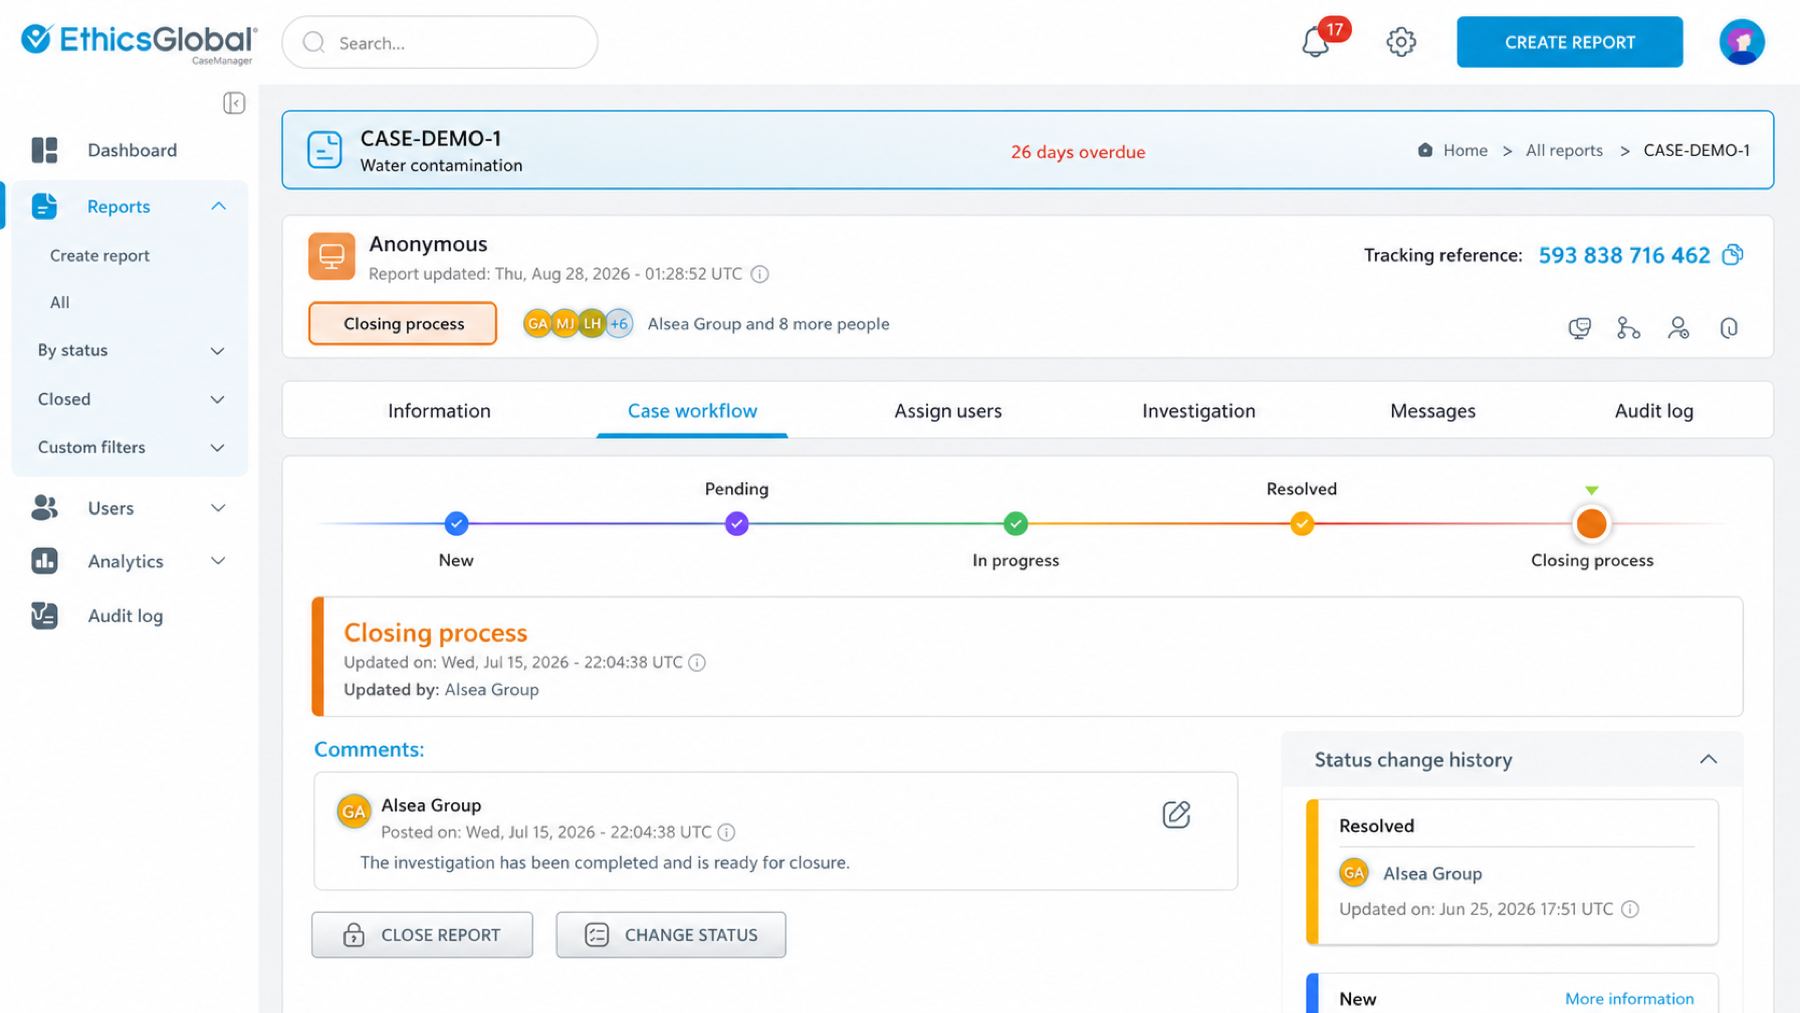1800x1013 pixels.
Task: Click the GA avatar in assignee list
Action: (537, 324)
